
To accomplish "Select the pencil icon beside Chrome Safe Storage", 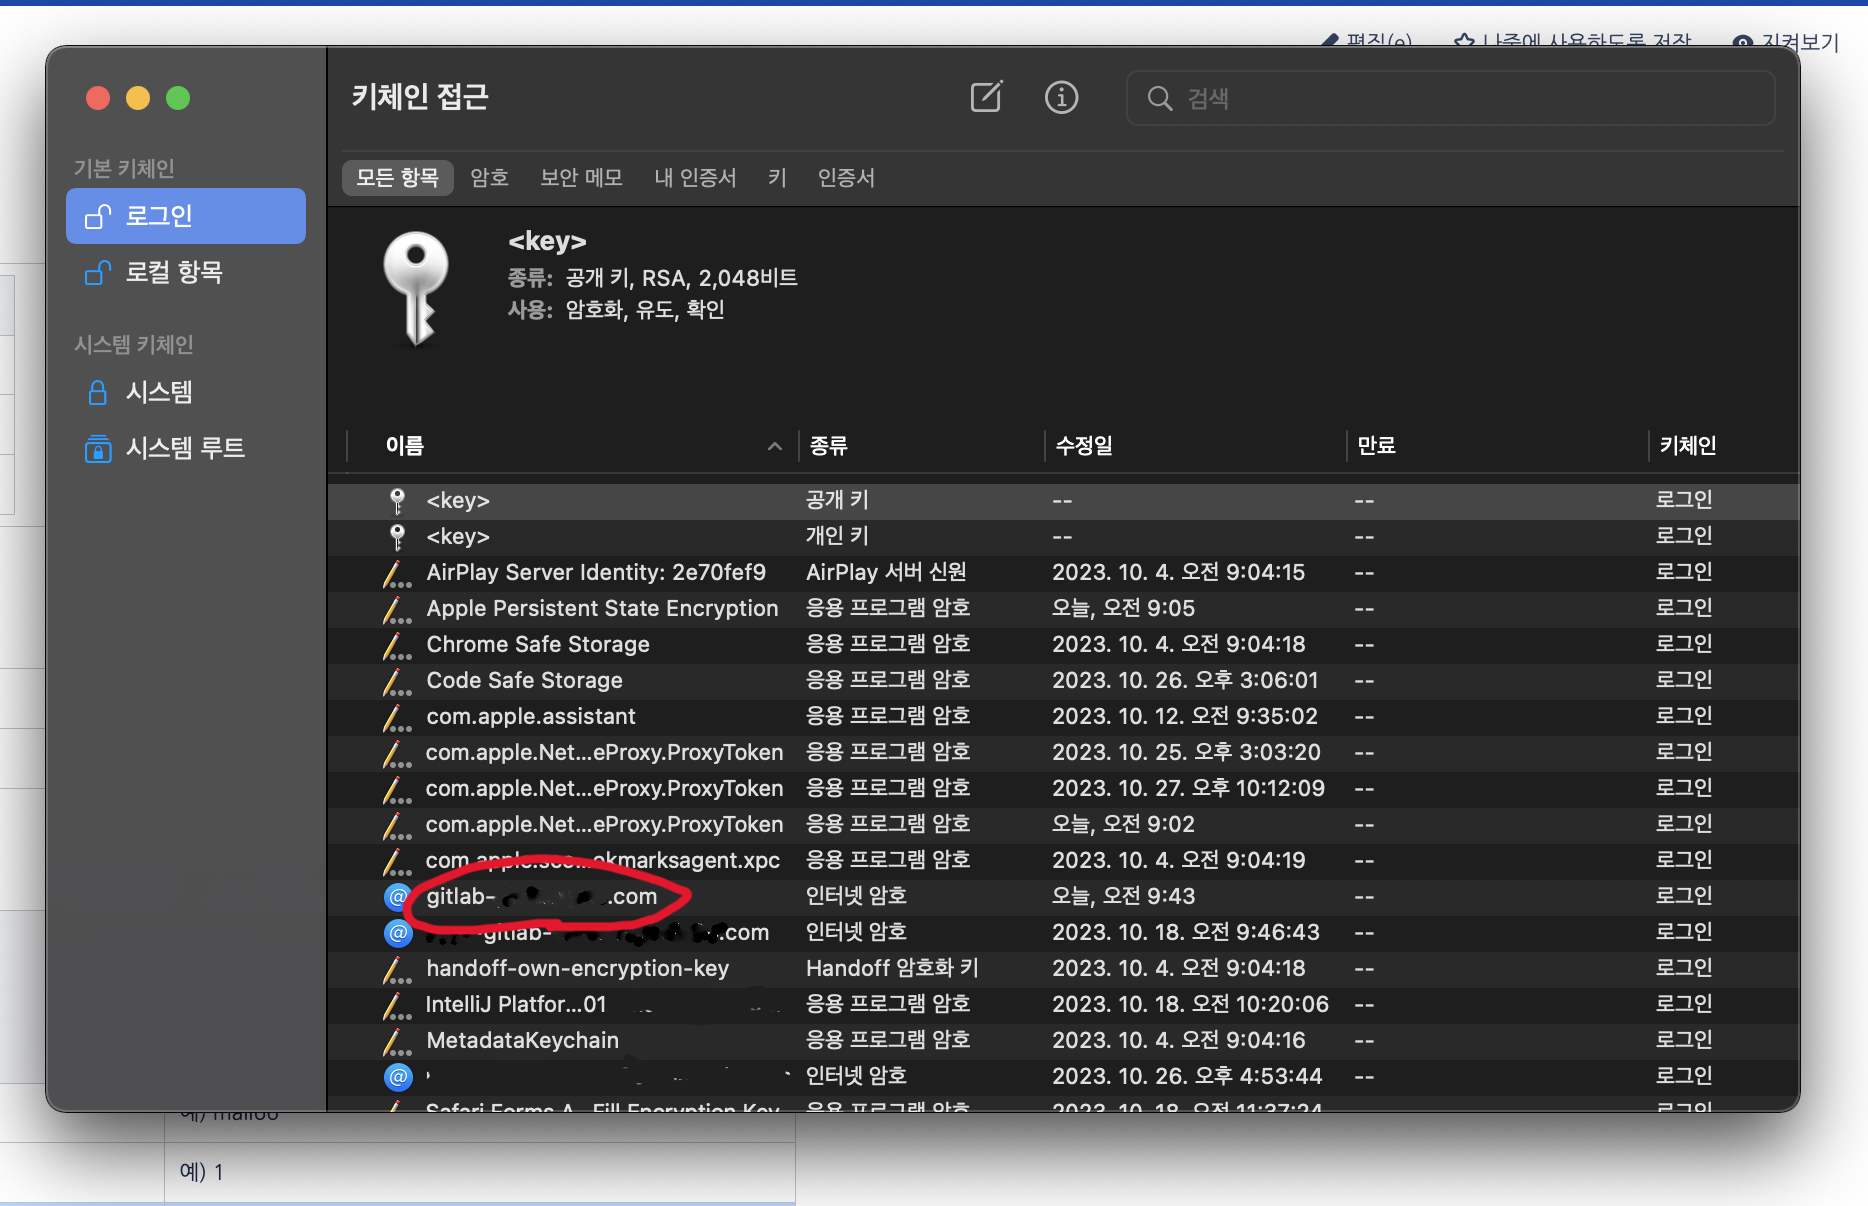I will coord(397,645).
